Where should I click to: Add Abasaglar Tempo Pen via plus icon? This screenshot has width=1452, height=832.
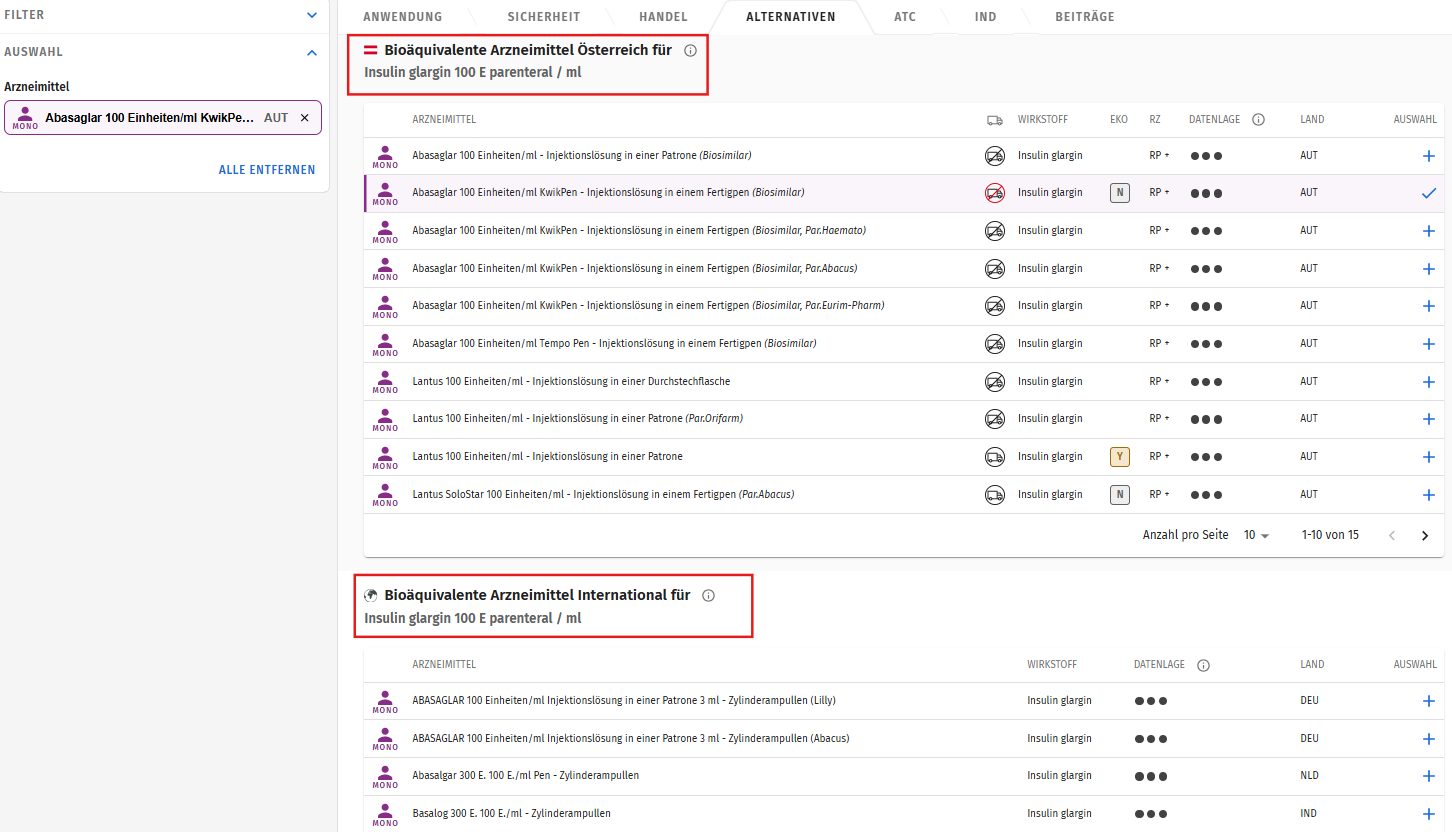click(1428, 344)
